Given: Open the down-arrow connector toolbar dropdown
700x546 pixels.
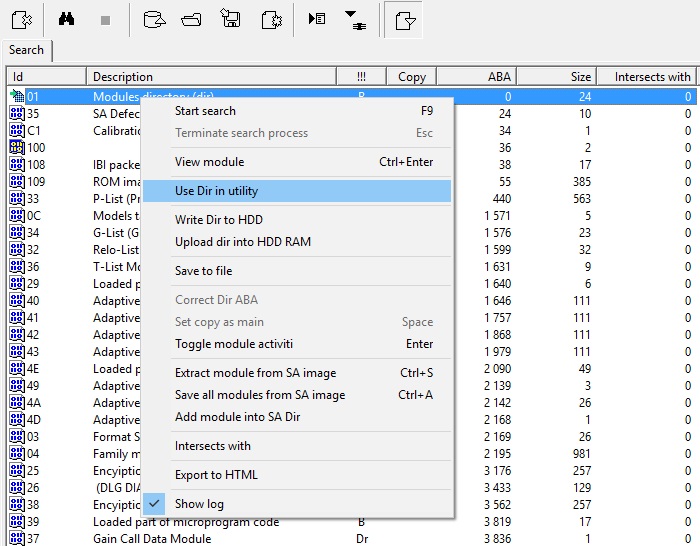Looking at the screenshot, I should pyautogui.click(x=354, y=19).
